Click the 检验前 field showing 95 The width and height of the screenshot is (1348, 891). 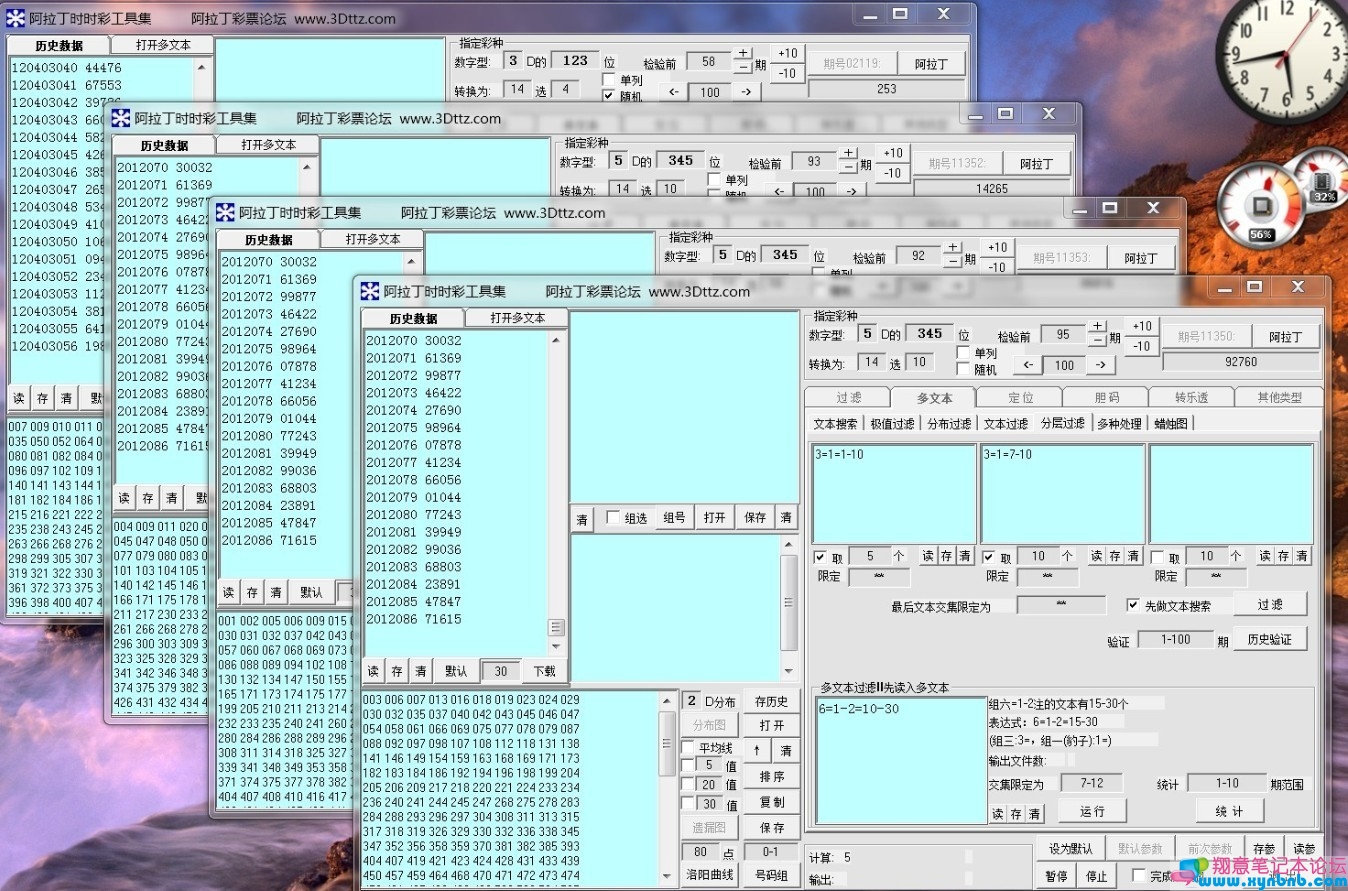click(1062, 336)
